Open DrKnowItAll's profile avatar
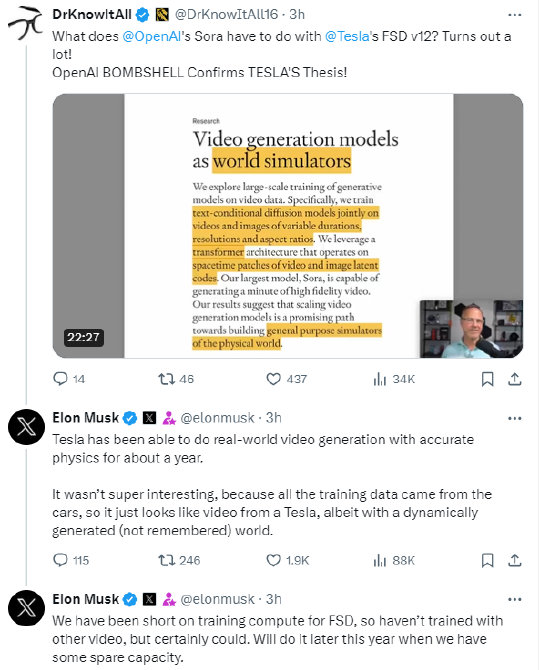The width and height of the screenshot is (550, 670). tap(26, 23)
